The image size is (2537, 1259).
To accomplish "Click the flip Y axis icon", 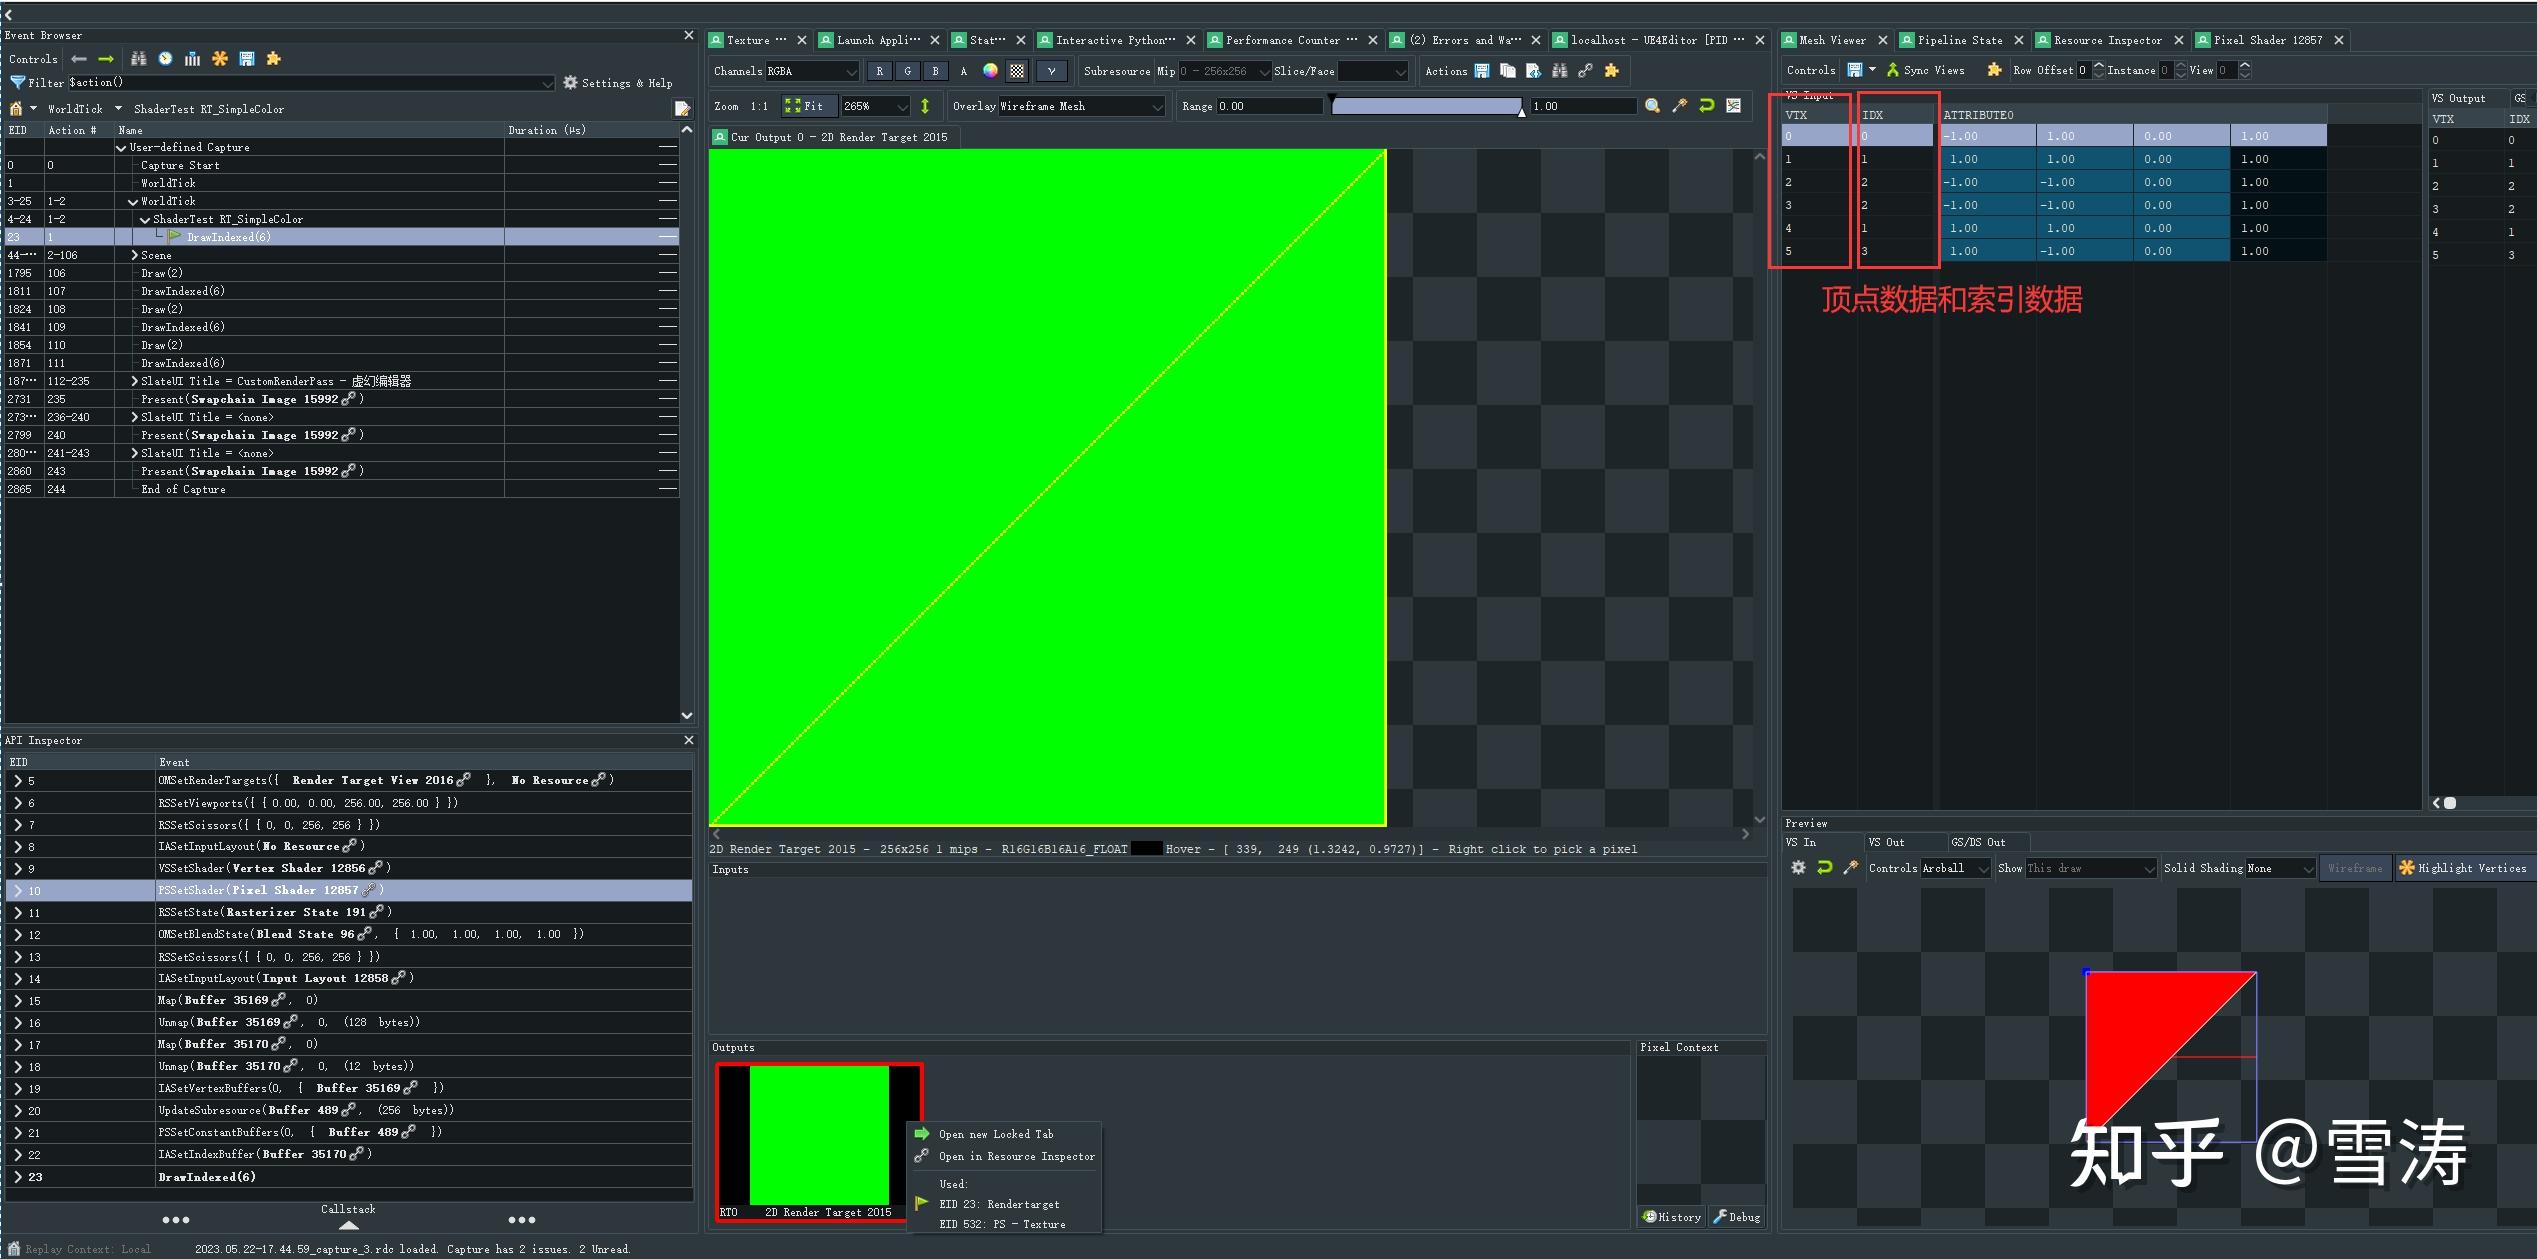I will (x=925, y=106).
